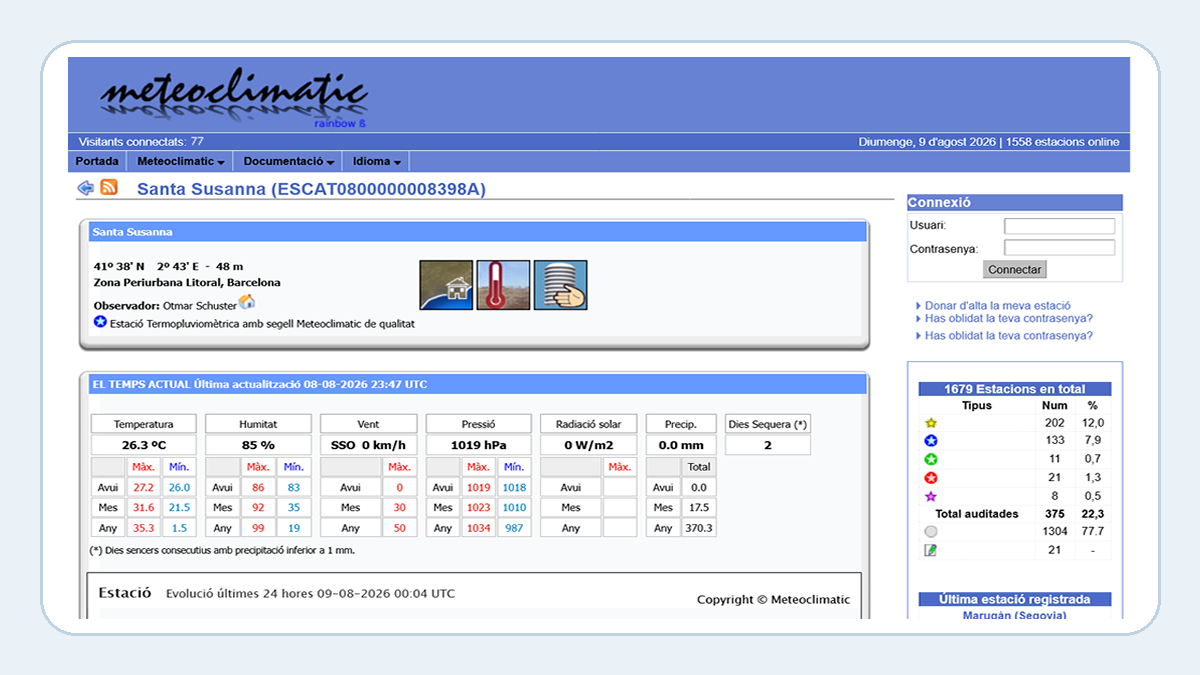Image resolution: width=1200 pixels, height=675 pixels.
Task: Click the Connectar button
Action: 1015,269
